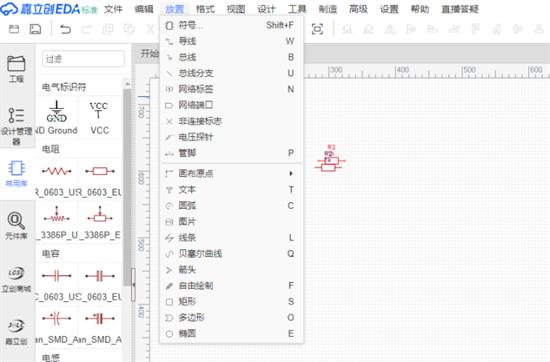Click the panel collapse handle
This screenshot has width=550, height=362.
click(x=133, y=285)
